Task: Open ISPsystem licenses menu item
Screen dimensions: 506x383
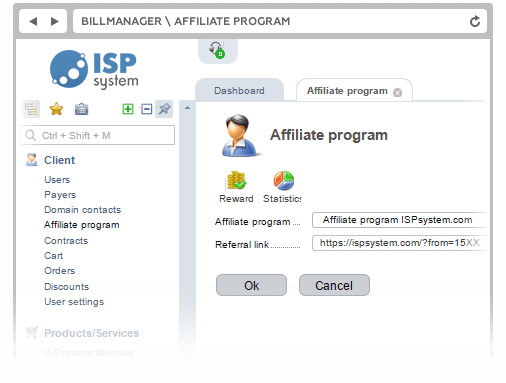Action: pyautogui.click(x=88, y=353)
